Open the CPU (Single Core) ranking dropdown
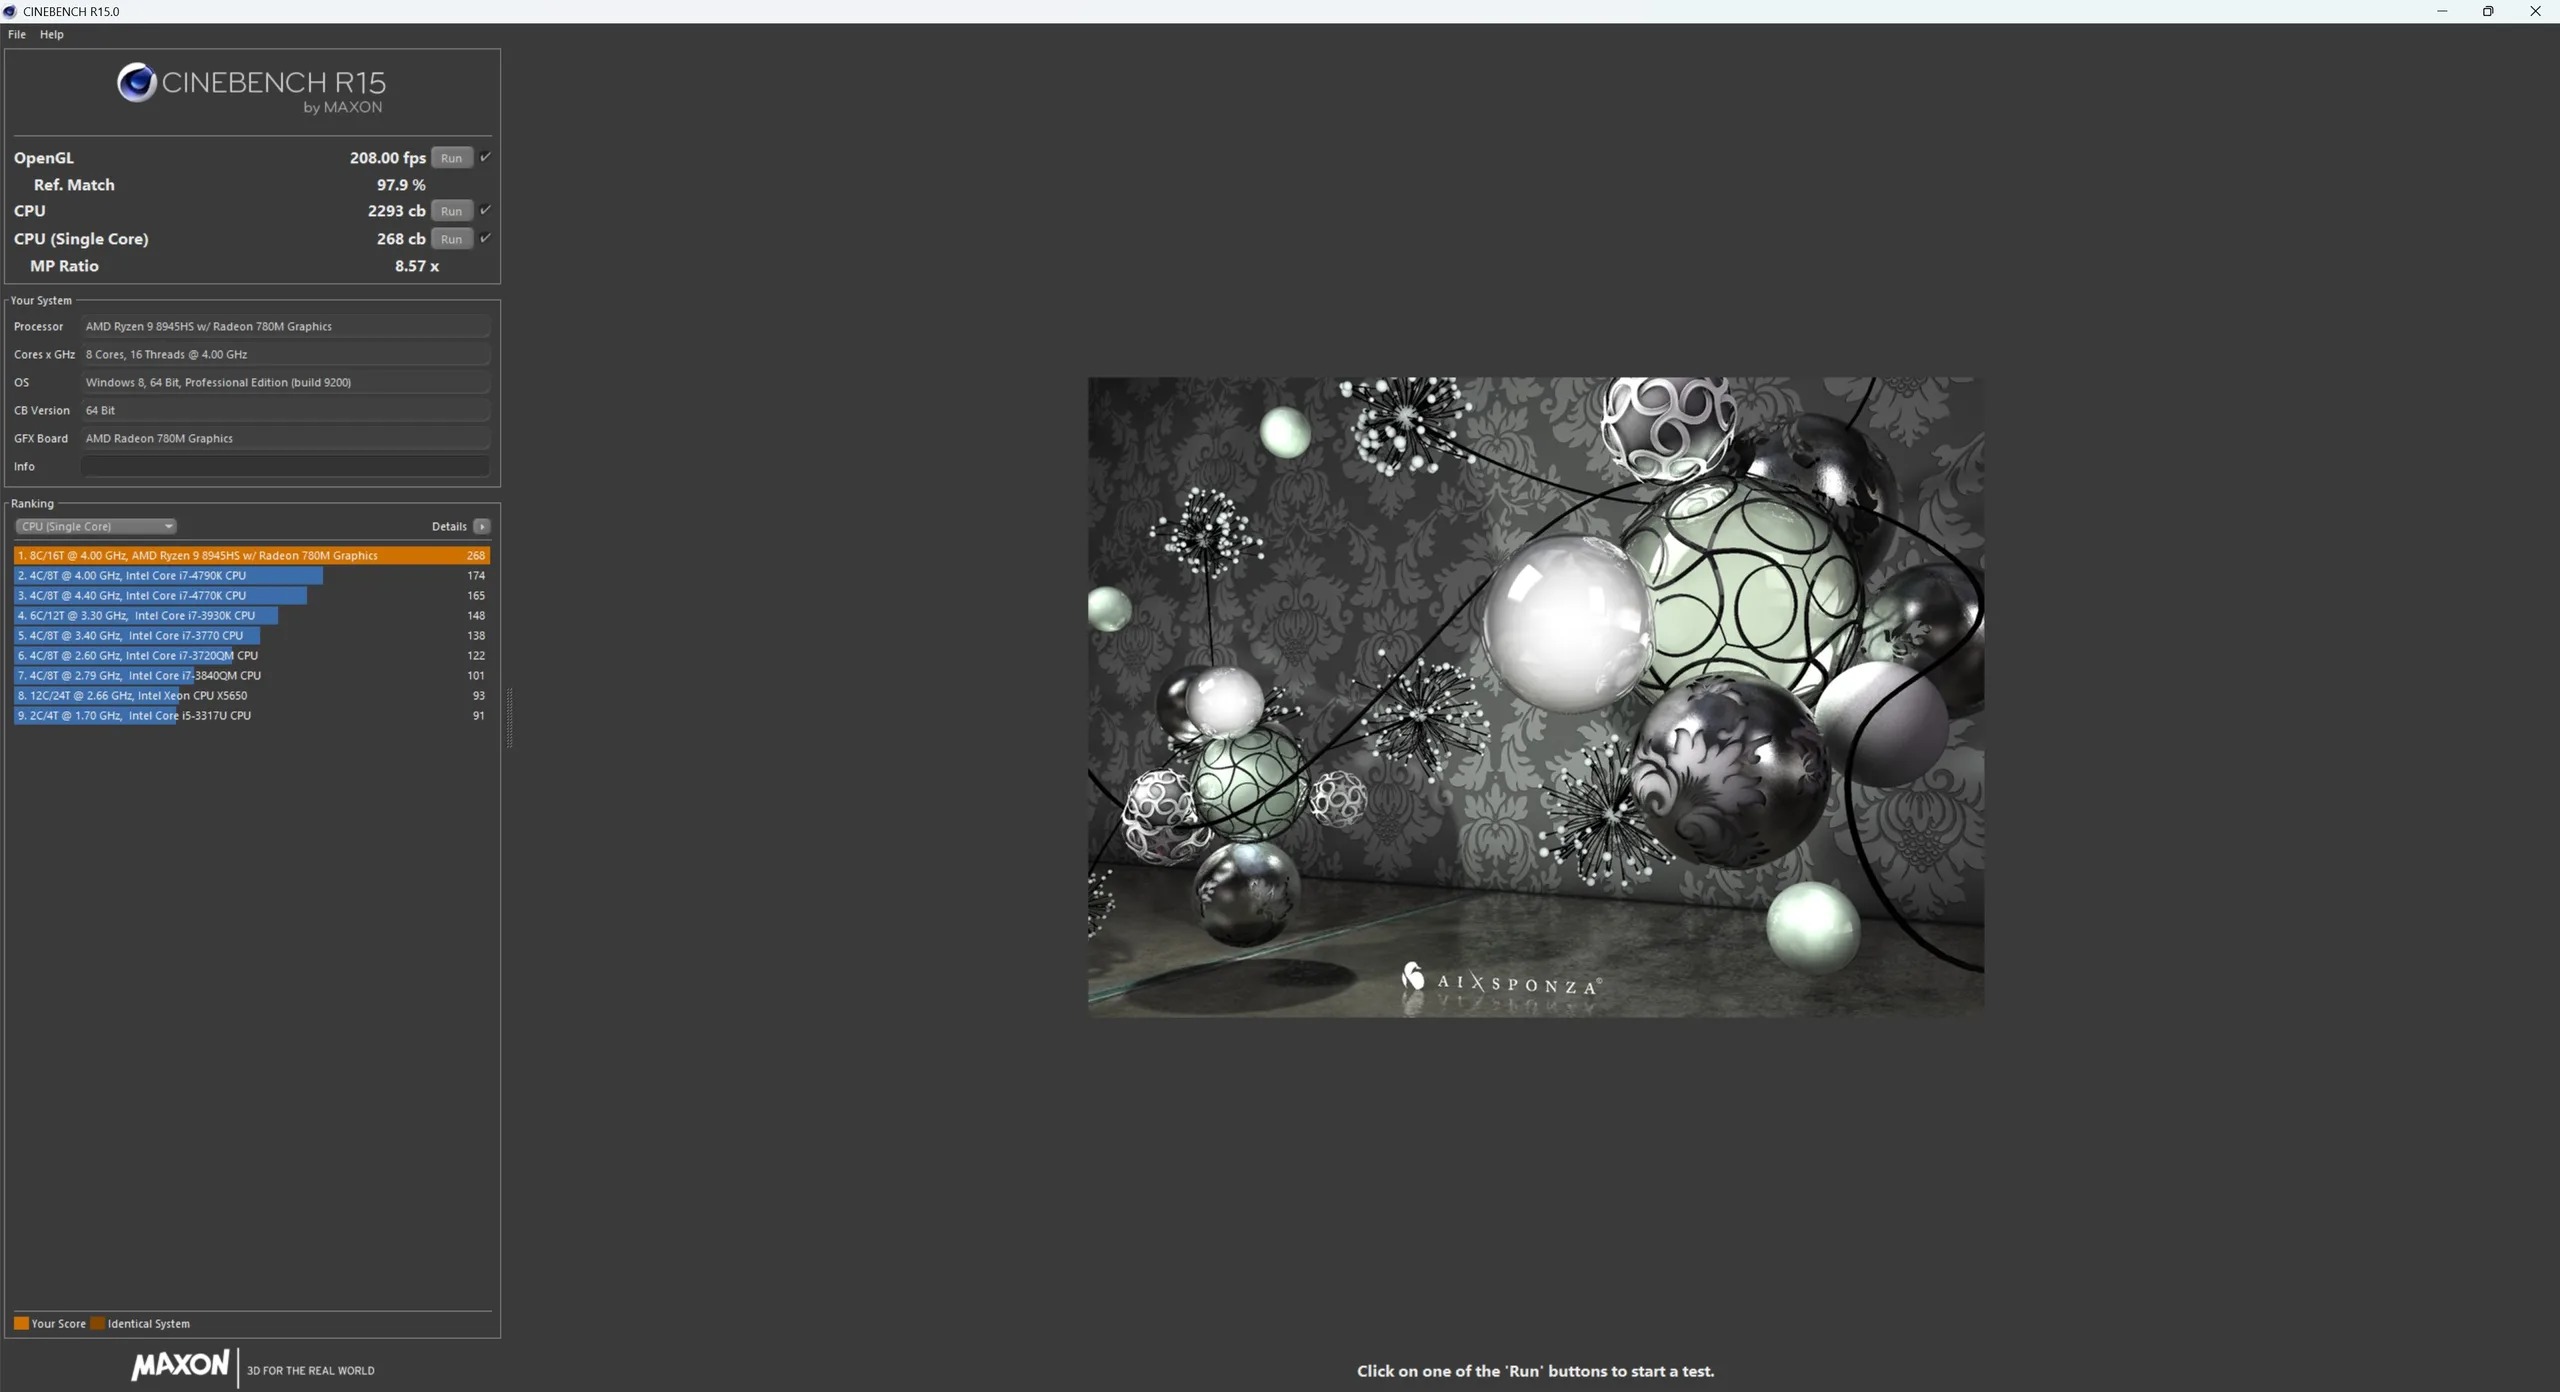 click(x=95, y=526)
